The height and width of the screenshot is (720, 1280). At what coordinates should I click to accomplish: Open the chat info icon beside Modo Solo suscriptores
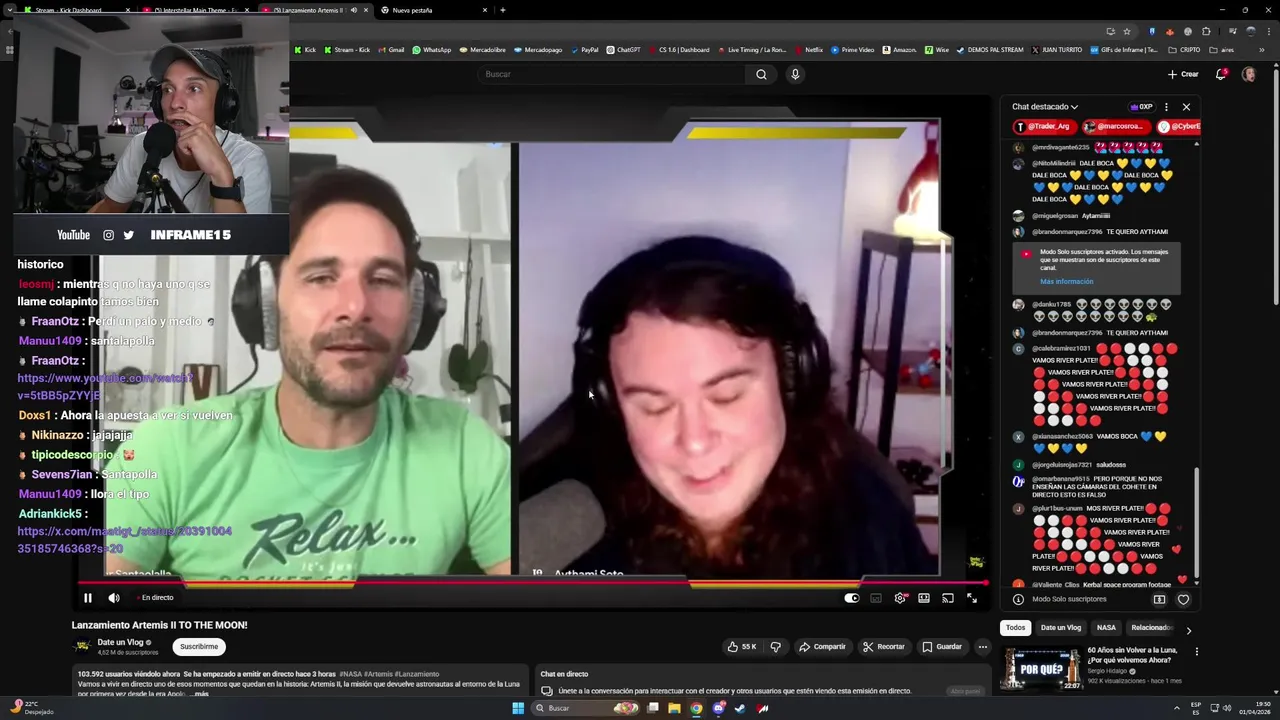(x=1018, y=599)
